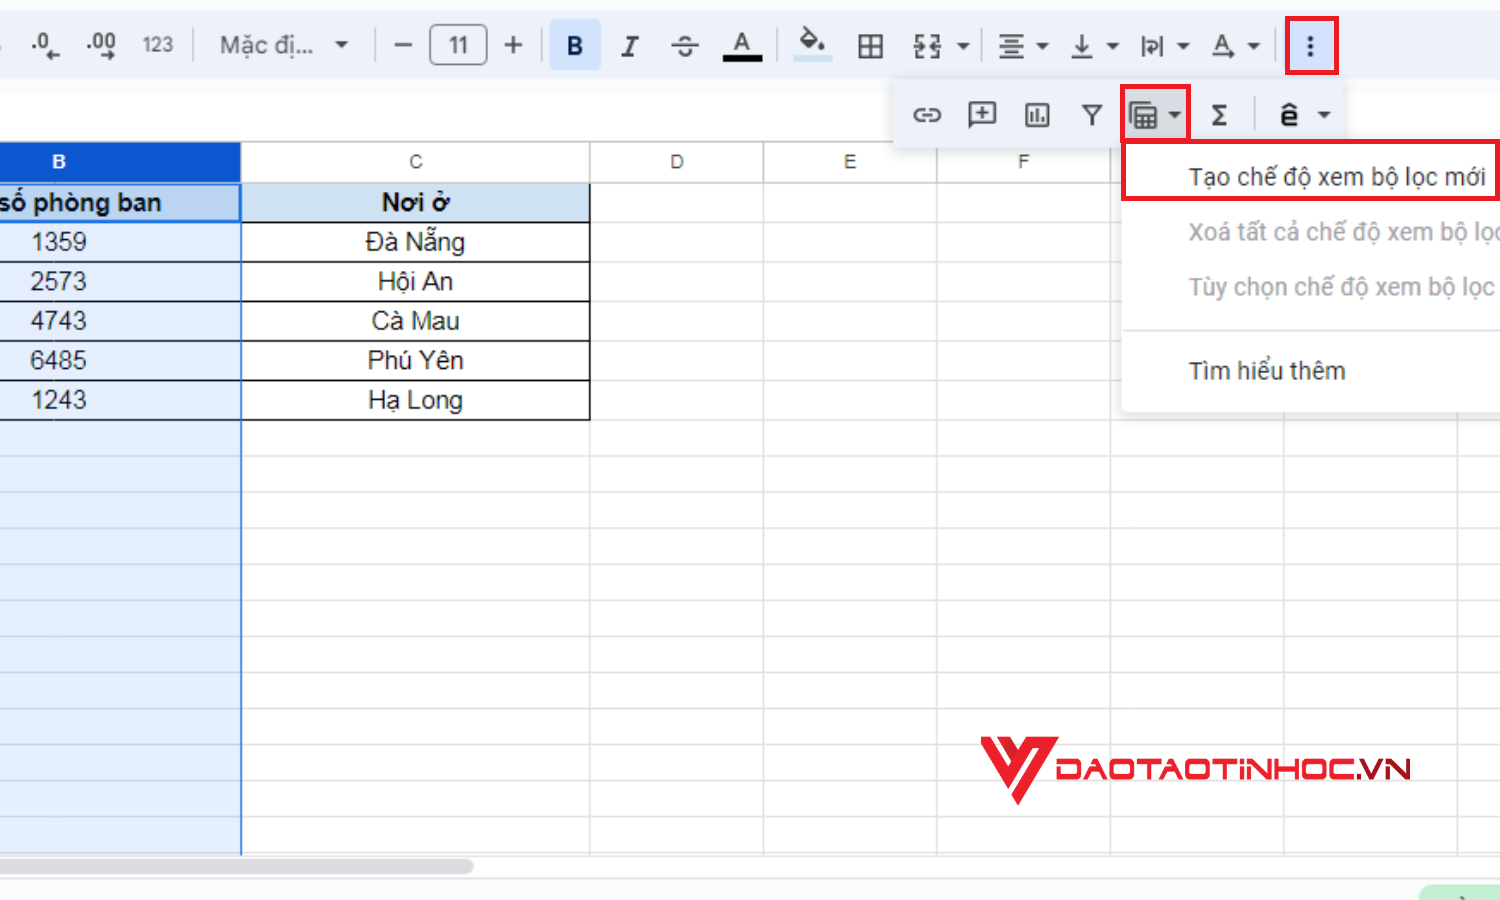Toggle bold formatting
The width and height of the screenshot is (1500, 900).
click(574, 45)
